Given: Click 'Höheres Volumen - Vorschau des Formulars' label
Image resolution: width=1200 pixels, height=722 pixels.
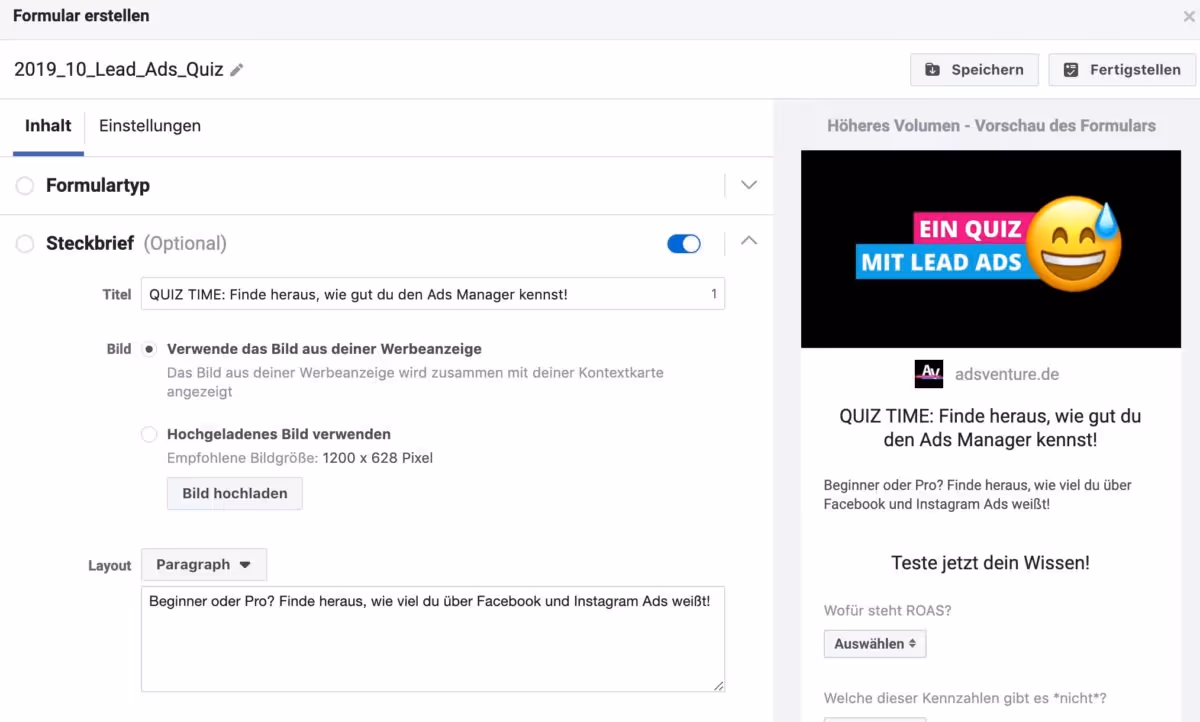Looking at the screenshot, I should [x=991, y=126].
